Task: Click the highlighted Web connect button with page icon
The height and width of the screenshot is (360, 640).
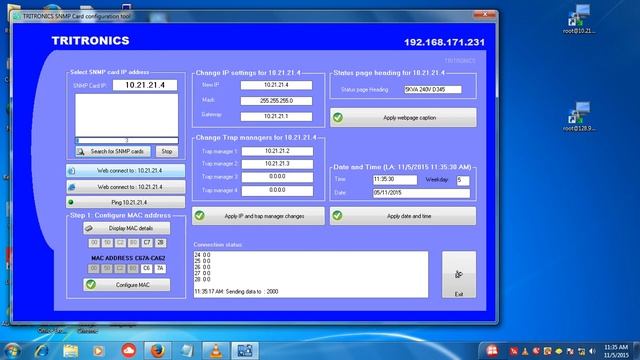Action: click(126, 171)
